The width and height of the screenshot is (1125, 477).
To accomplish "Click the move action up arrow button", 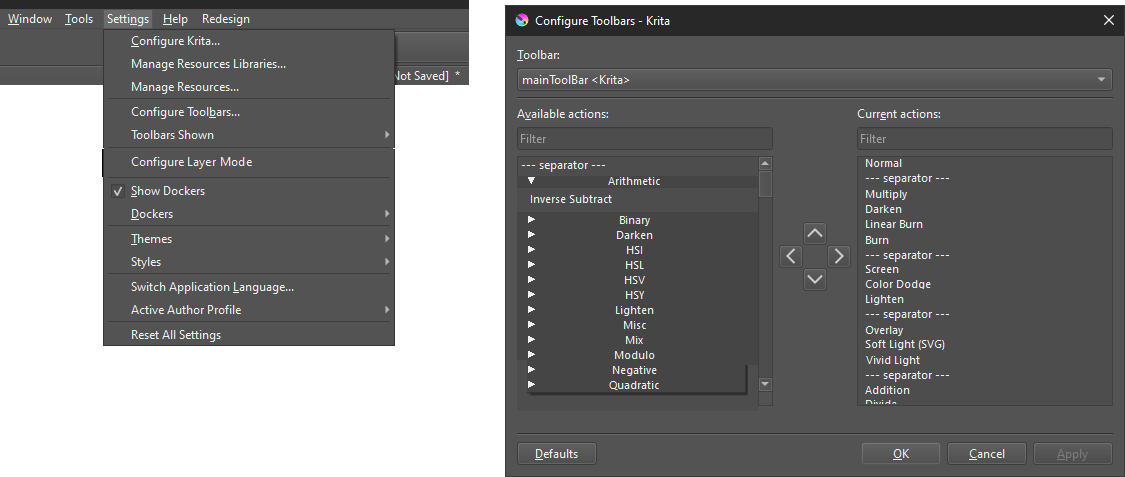I will click(815, 233).
